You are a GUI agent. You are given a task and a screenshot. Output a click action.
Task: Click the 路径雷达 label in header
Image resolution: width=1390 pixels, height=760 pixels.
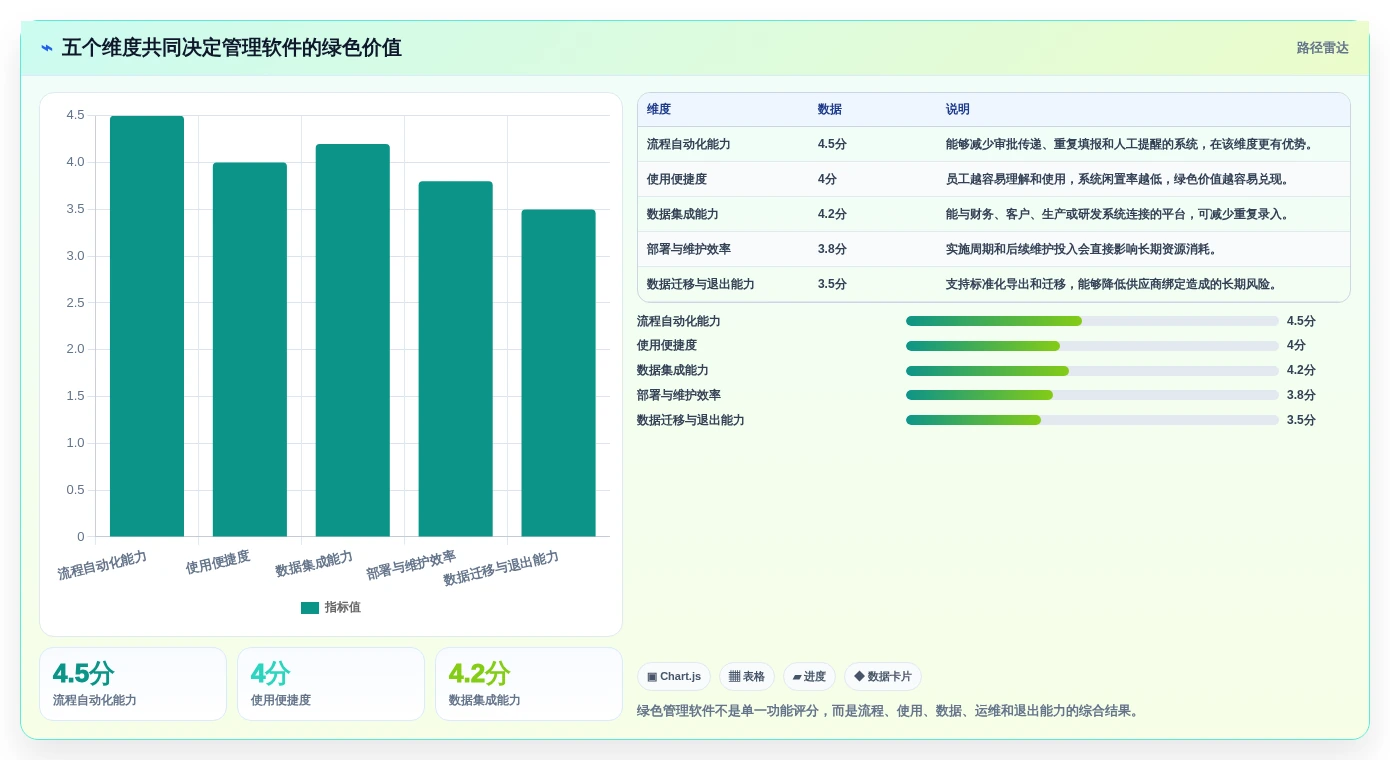[x=1322, y=48]
